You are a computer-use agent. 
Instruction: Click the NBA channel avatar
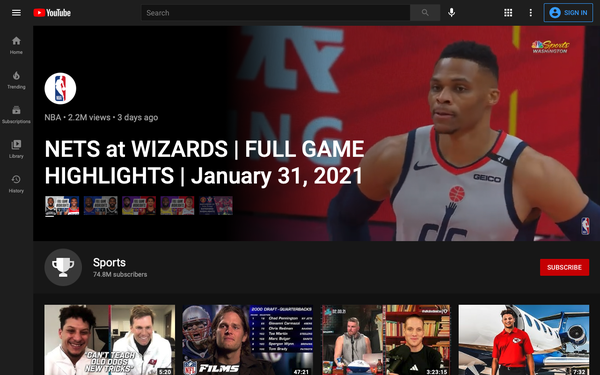click(60, 88)
